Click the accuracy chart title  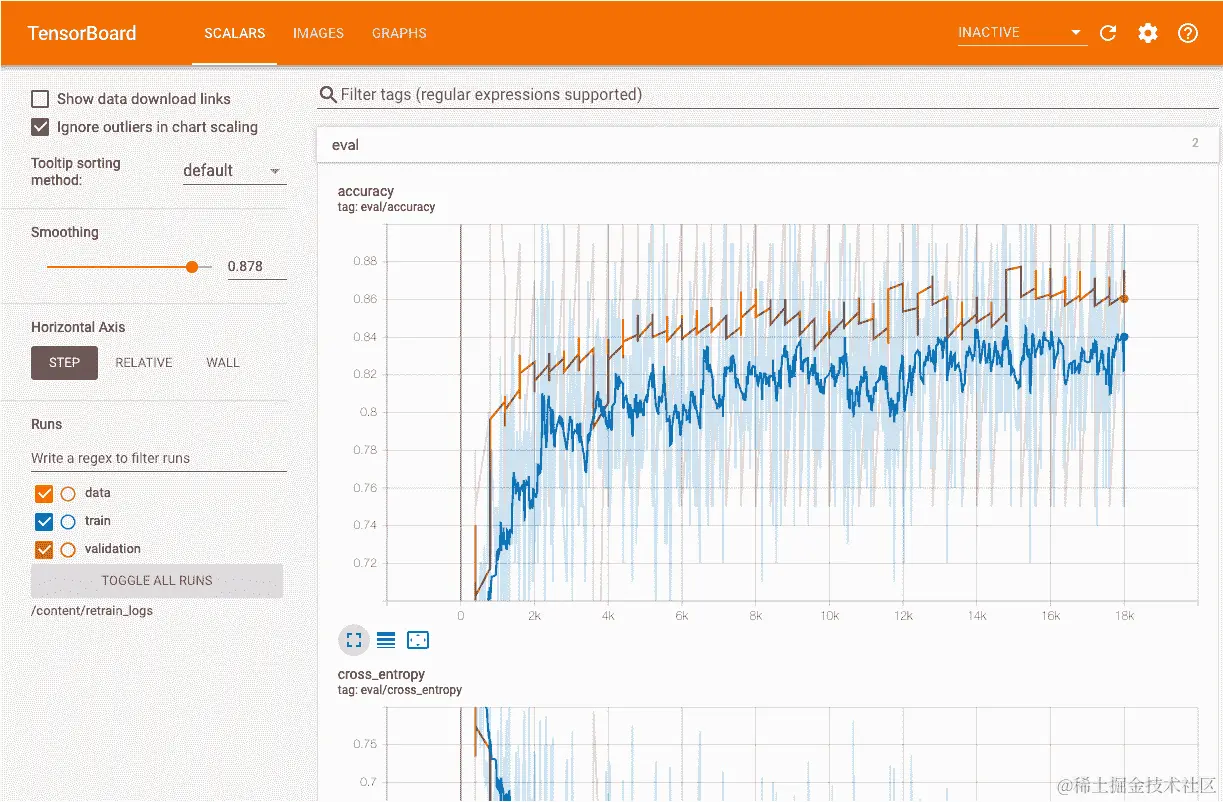(x=366, y=191)
